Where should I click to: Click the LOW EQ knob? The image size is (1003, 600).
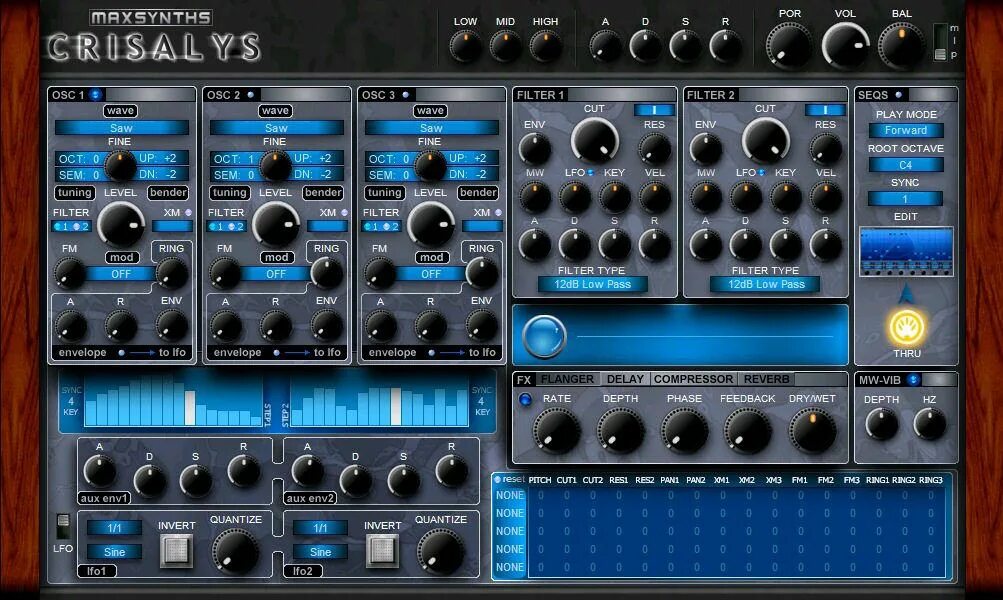465,47
